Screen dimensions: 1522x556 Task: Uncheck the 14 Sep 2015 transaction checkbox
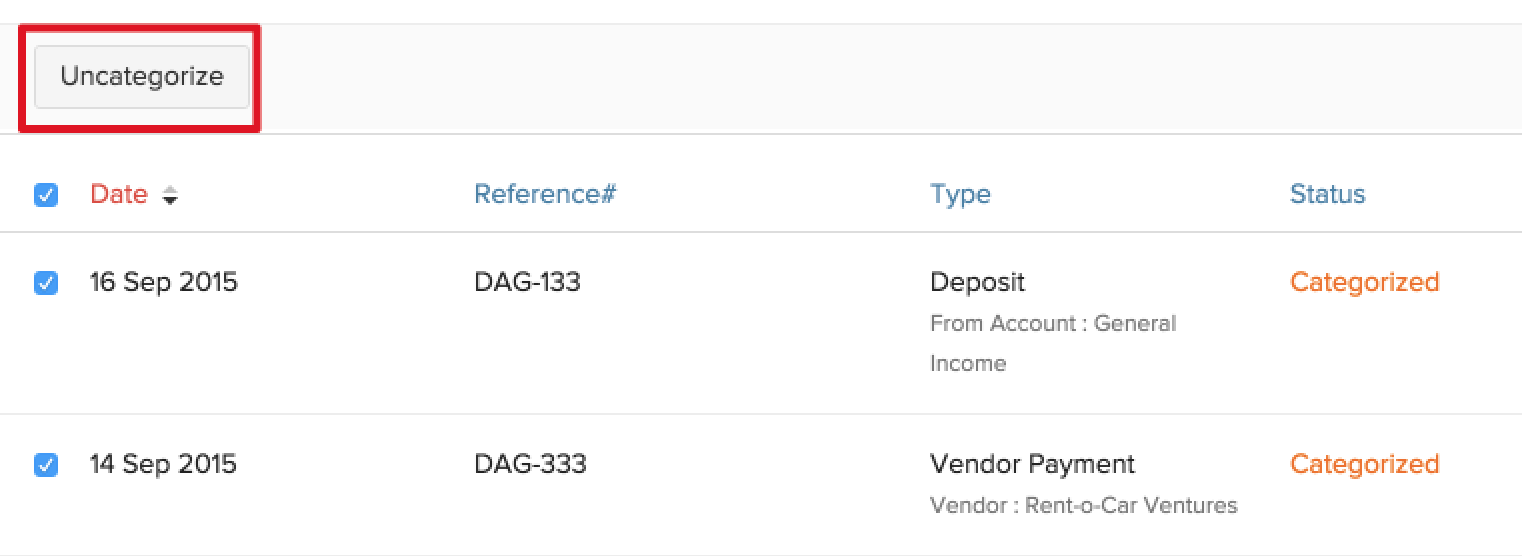[46, 465]
